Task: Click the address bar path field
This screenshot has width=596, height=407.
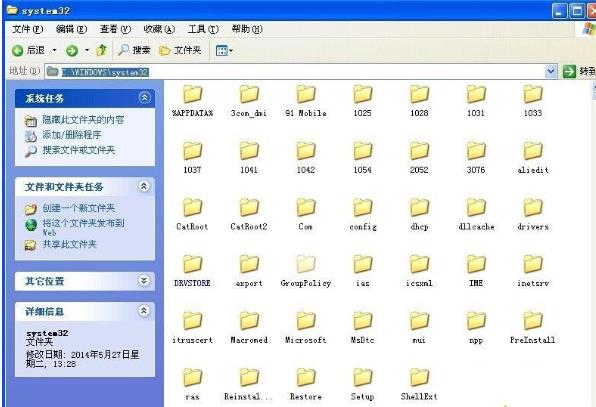Action: click(300, 71)
